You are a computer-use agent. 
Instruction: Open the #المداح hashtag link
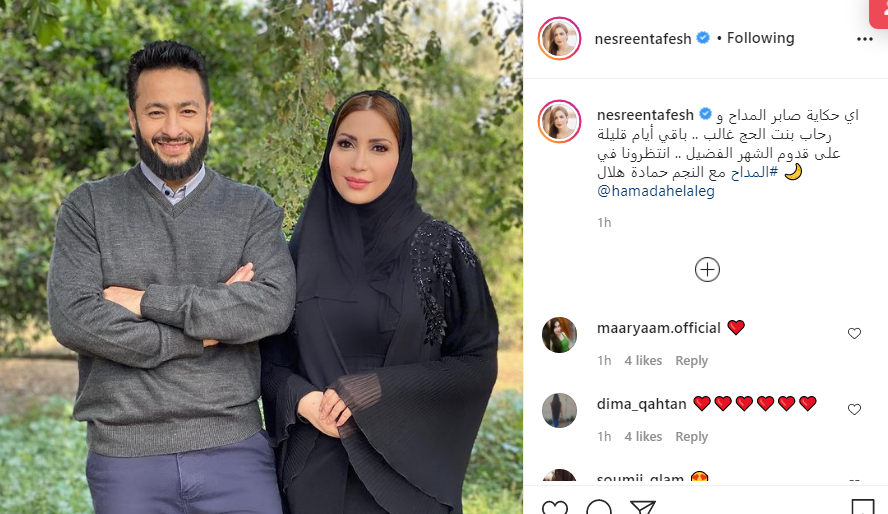click(x=754, y=172)
